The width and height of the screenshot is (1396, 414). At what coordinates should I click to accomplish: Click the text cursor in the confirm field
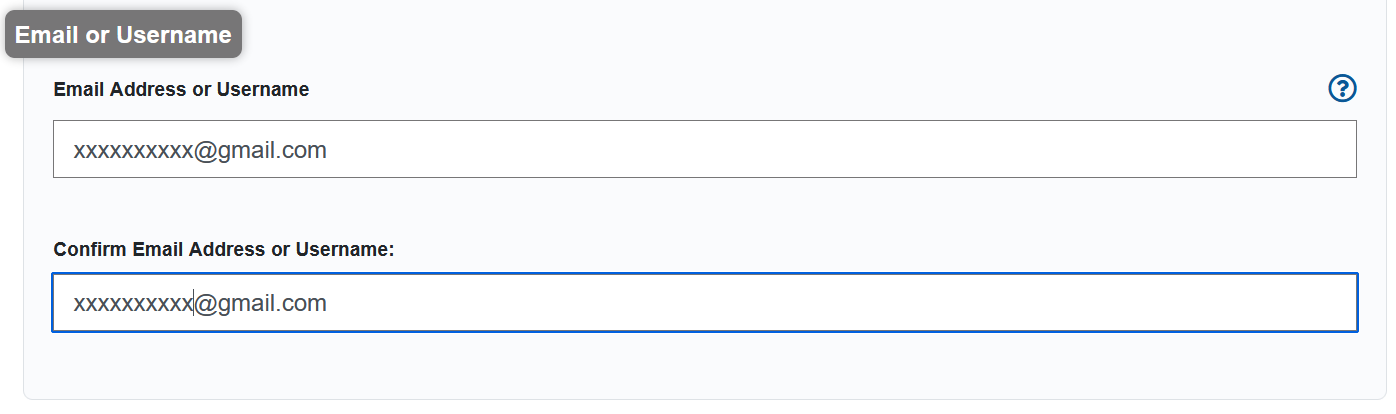[193, 303]
